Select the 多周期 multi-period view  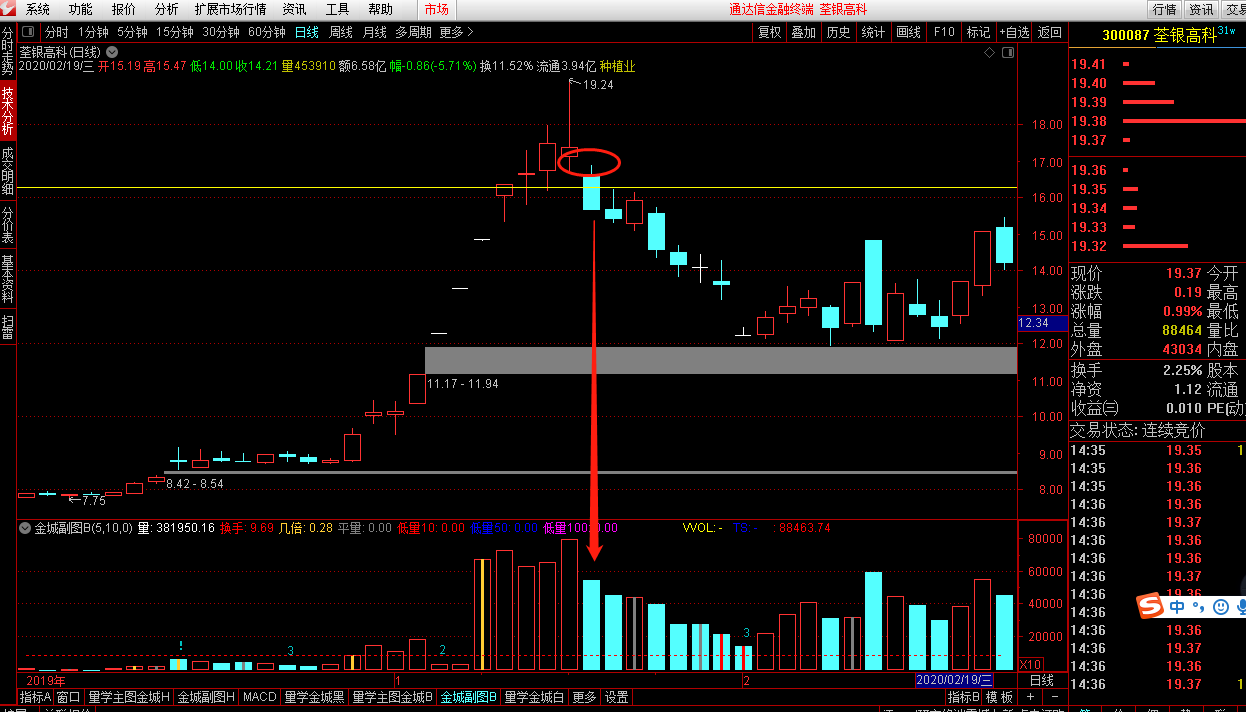413,32
